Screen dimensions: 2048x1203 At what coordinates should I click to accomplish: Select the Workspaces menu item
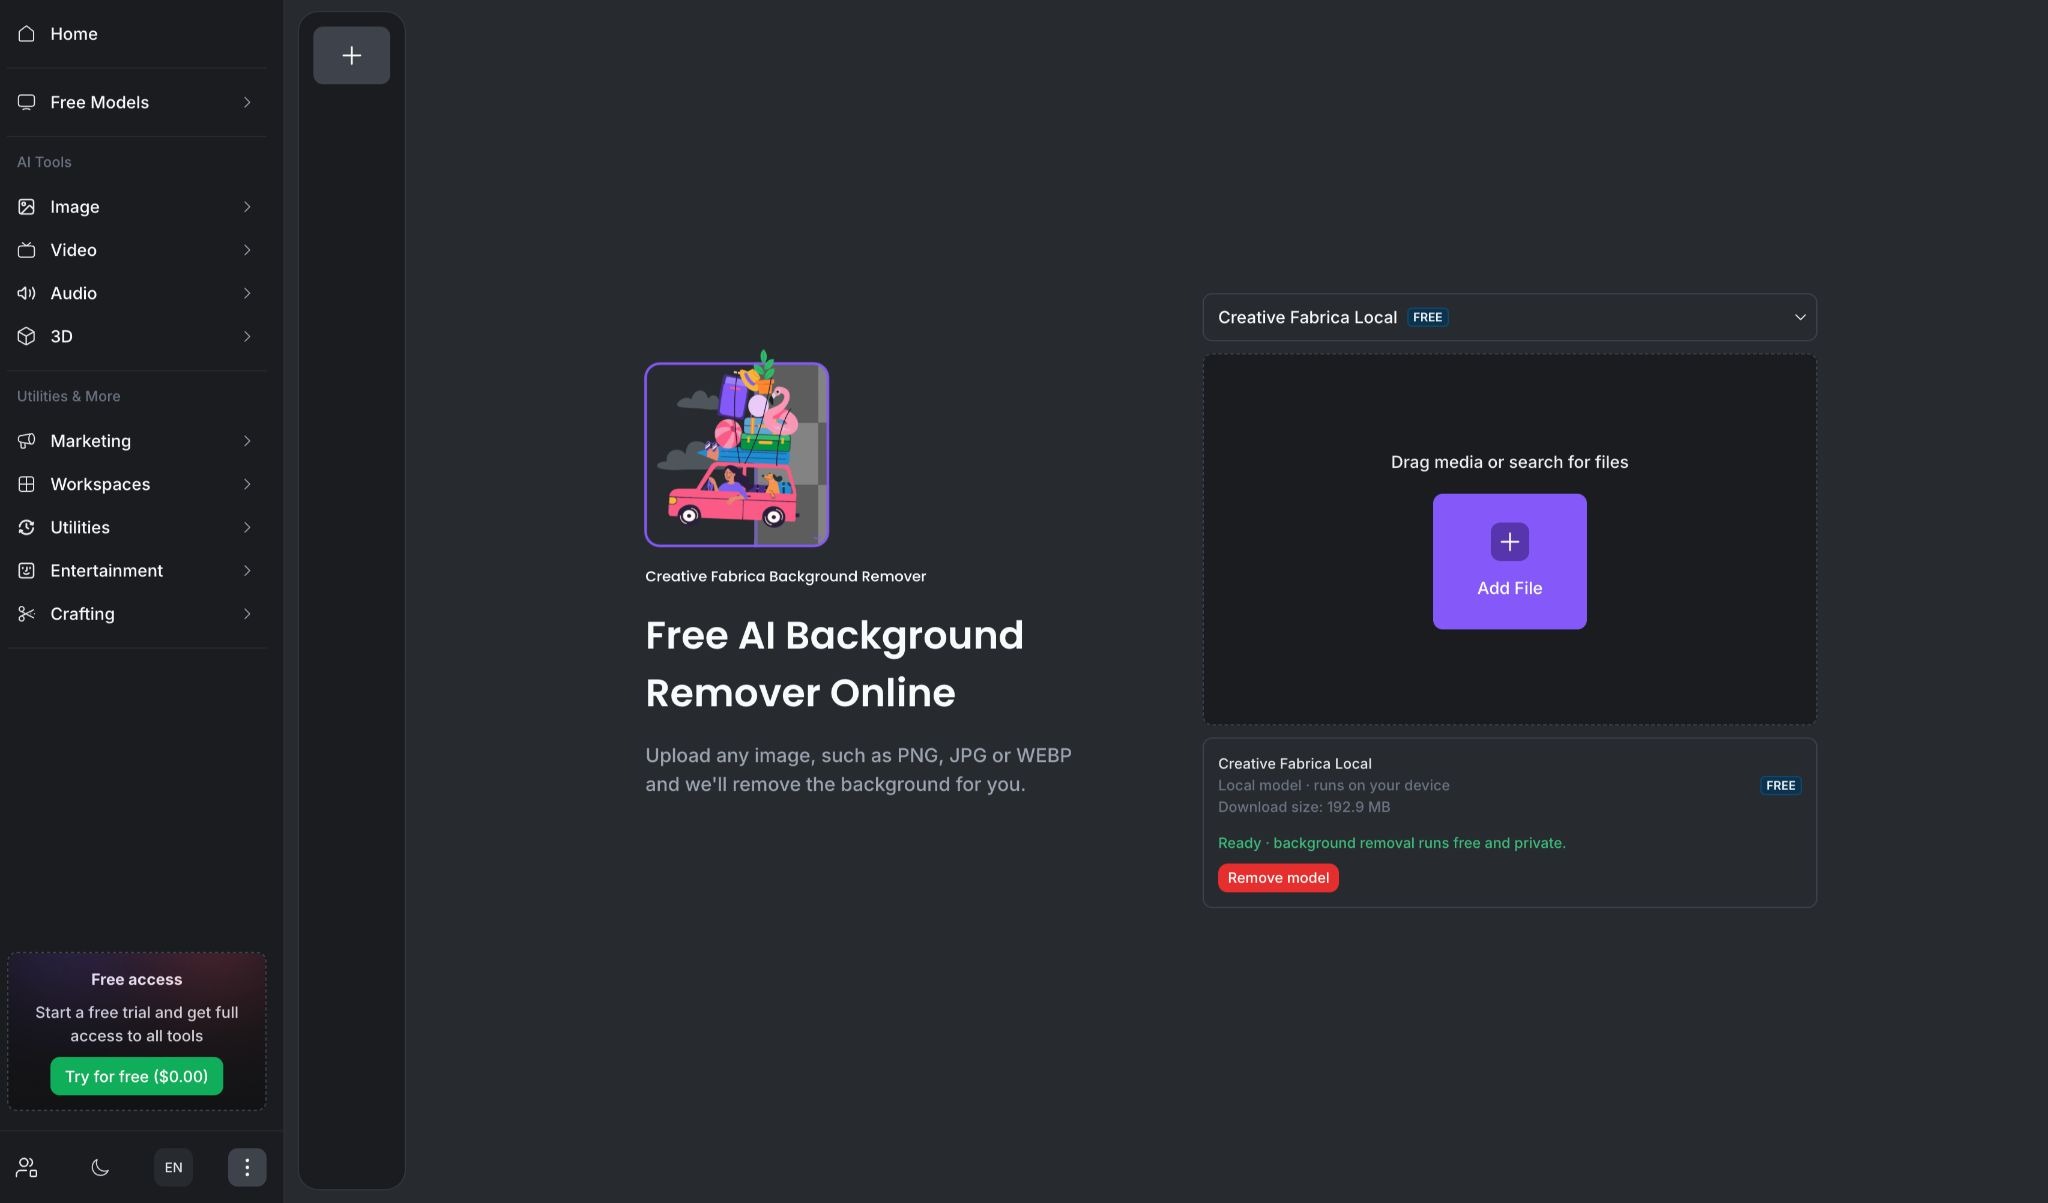pos(137,484)
